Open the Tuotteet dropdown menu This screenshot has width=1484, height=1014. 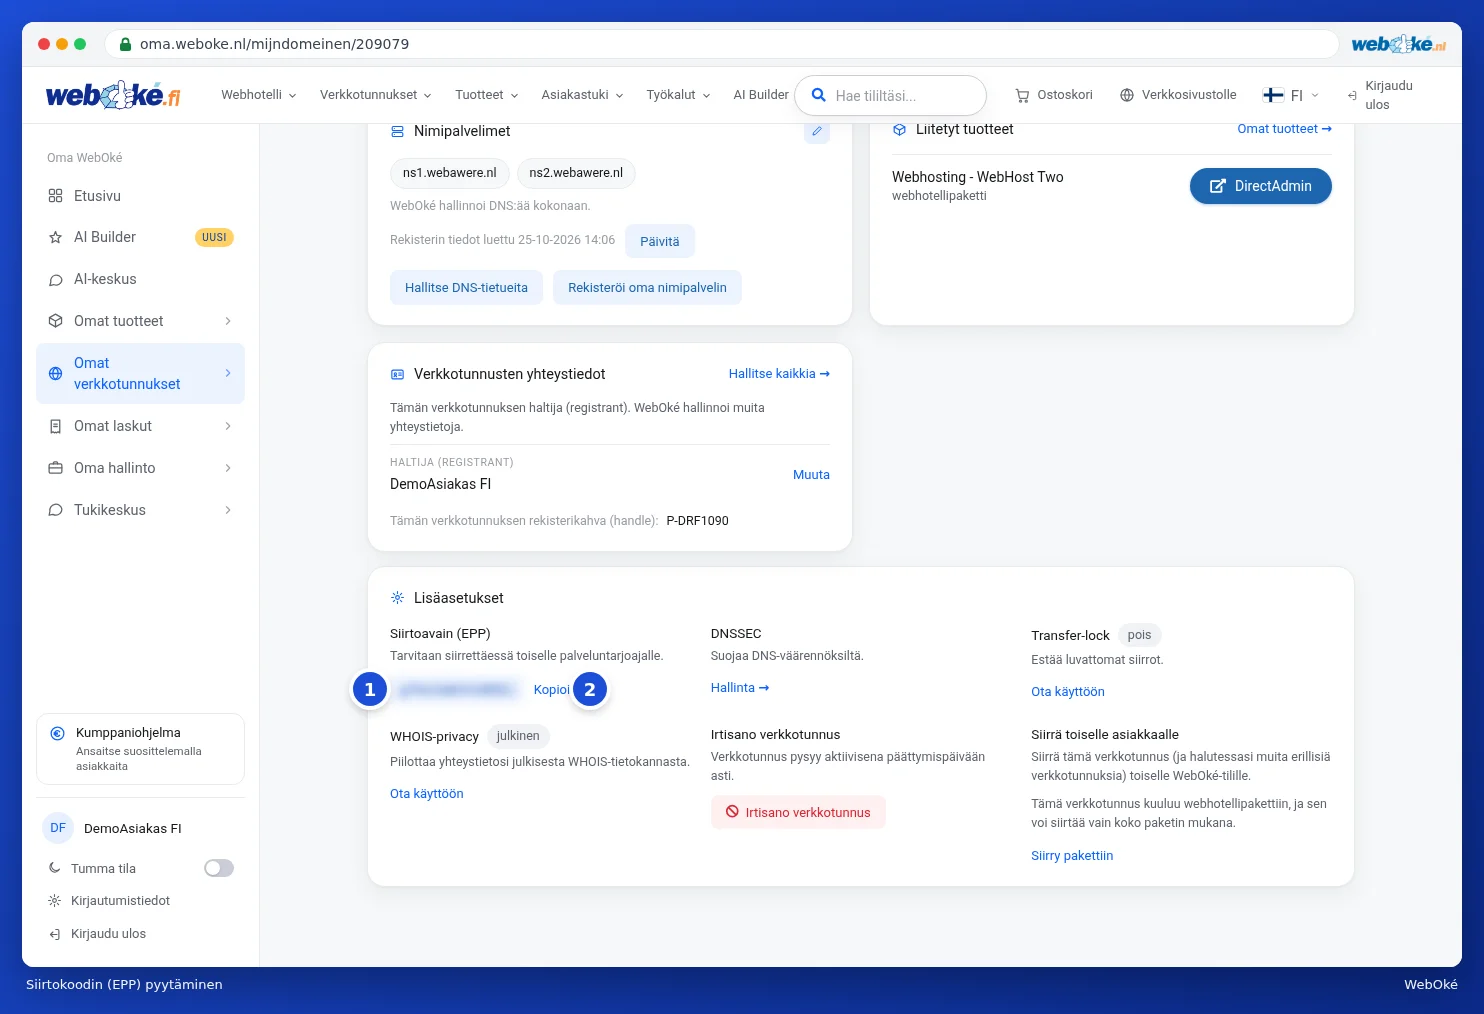[x=487, y=95]
